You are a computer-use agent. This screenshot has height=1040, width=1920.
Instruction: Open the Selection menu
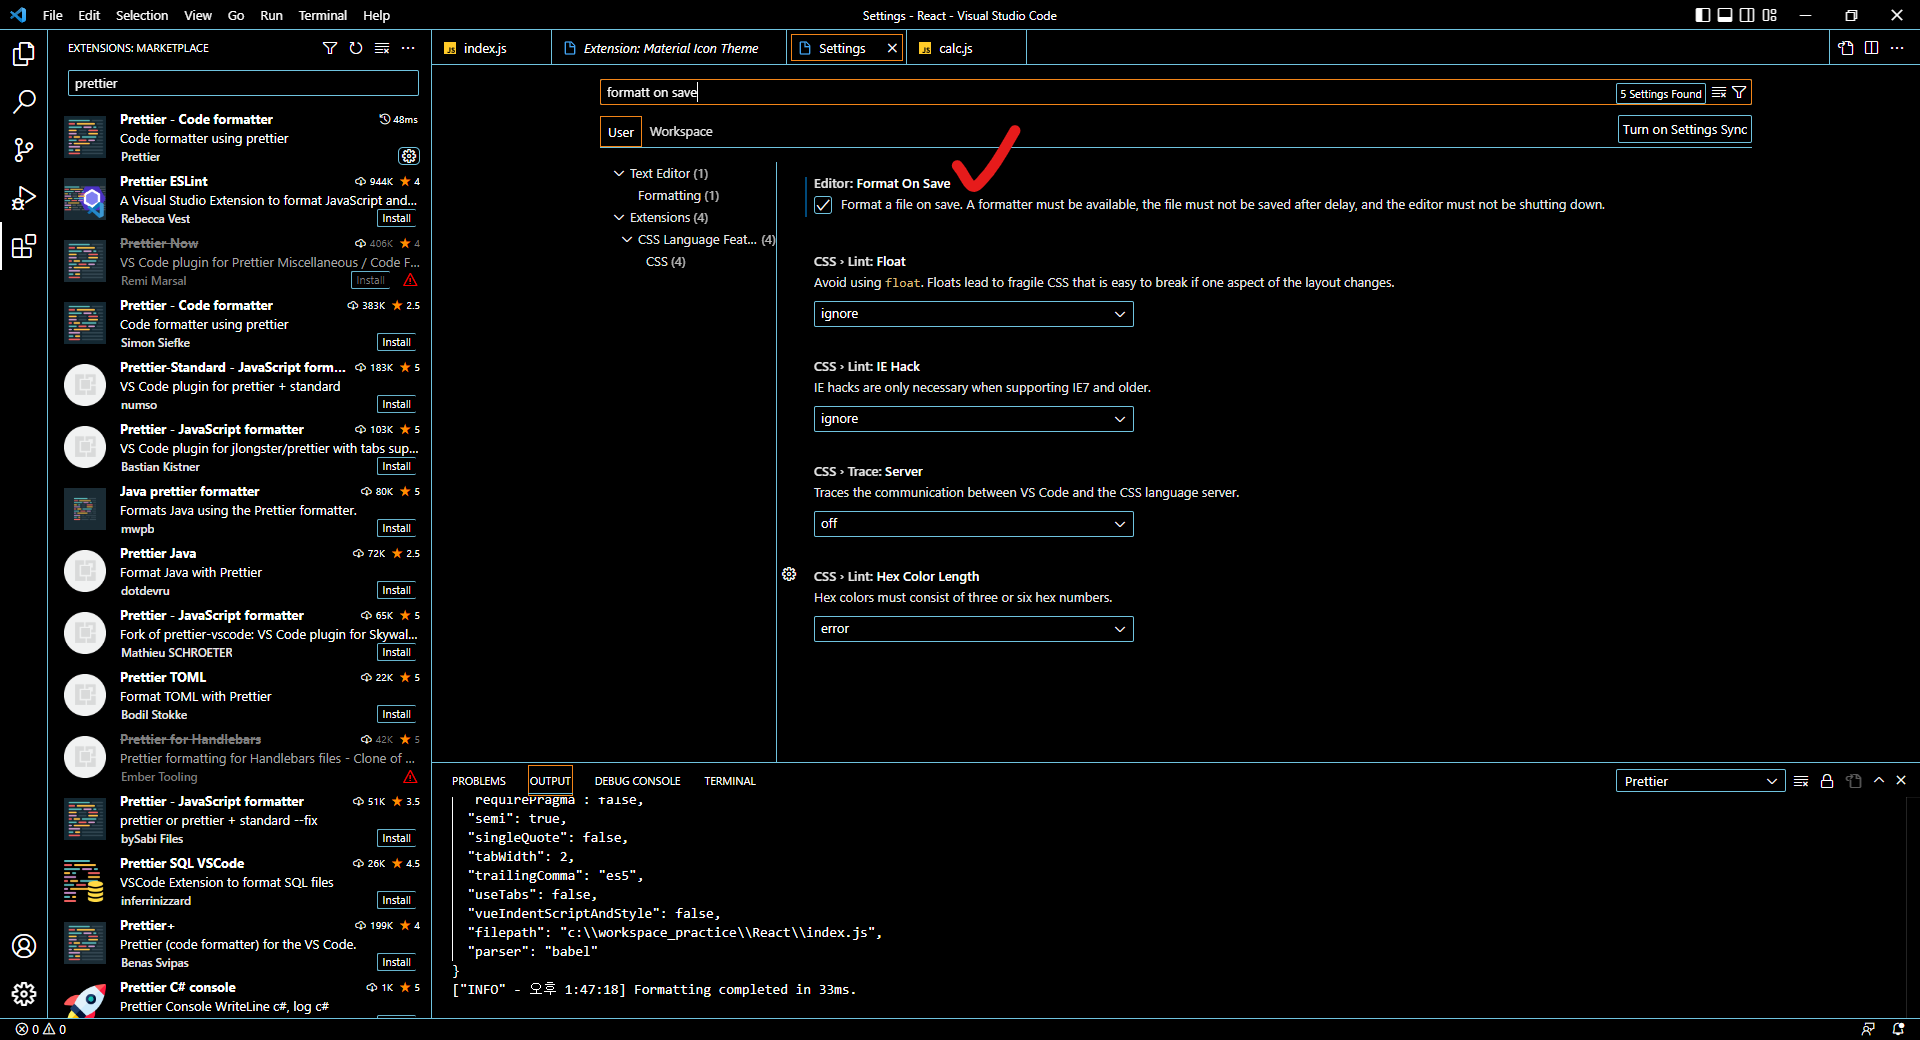click(x=142, y=15)
